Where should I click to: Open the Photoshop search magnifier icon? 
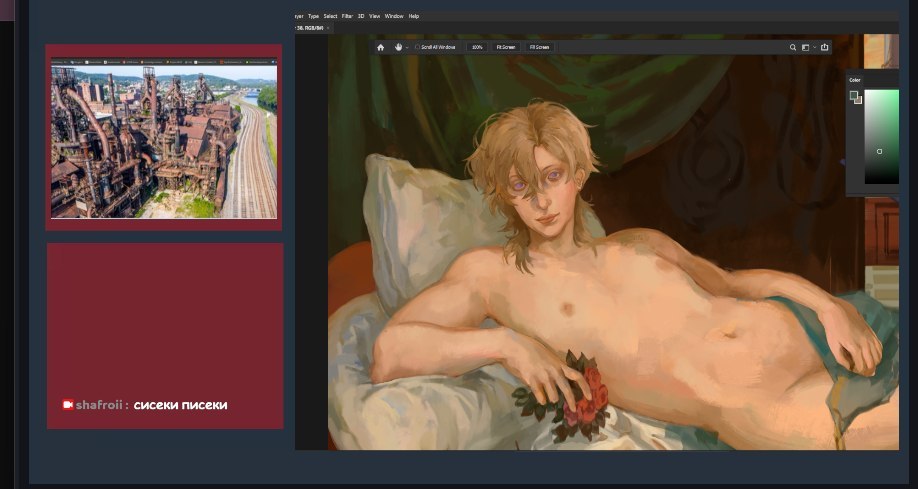tap(793, 47)
